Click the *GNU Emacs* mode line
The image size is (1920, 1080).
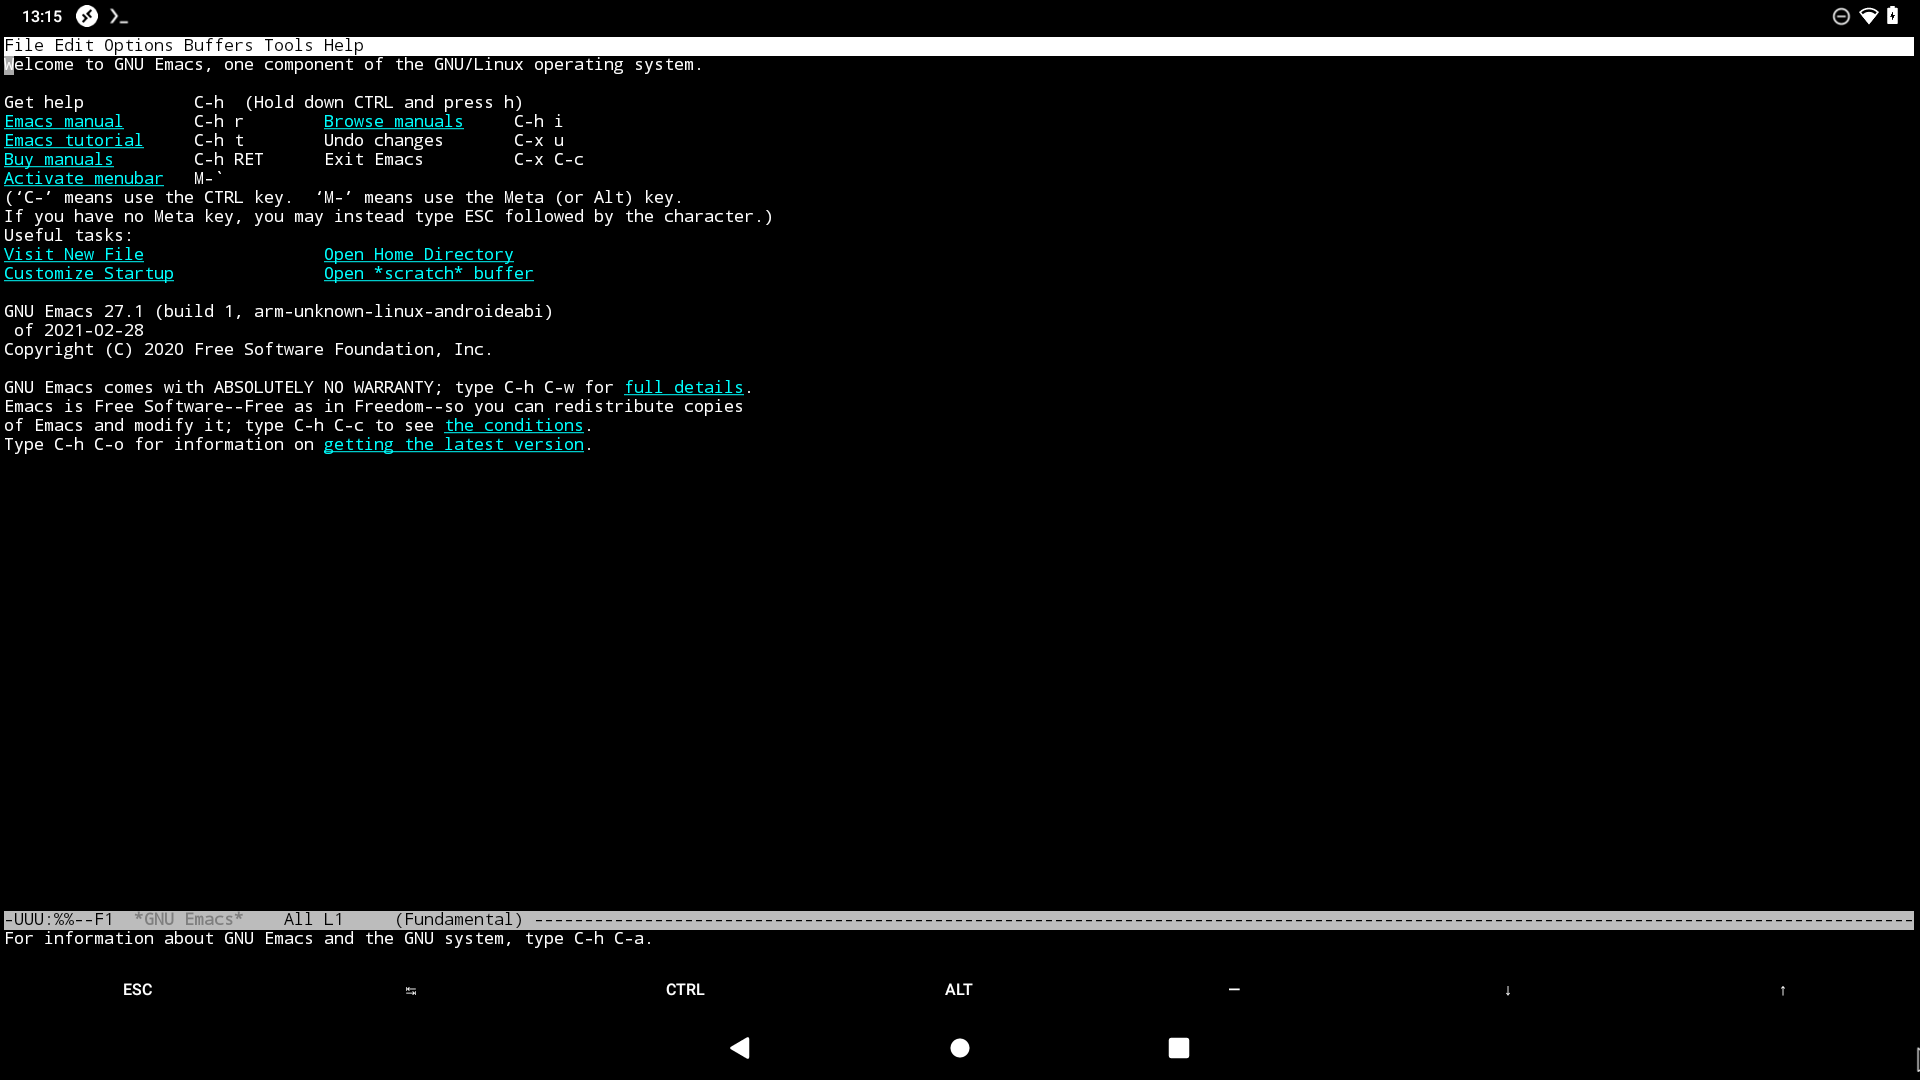tap(190, 919)
